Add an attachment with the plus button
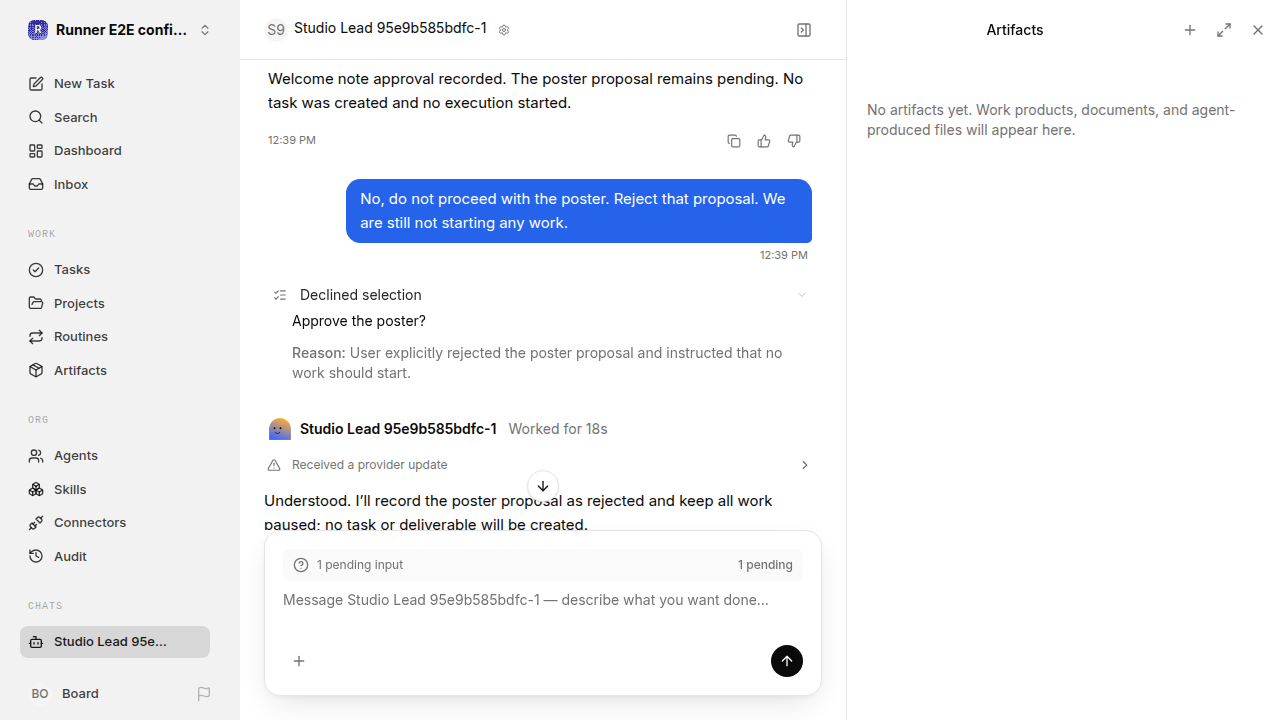 pyautogui.click(x=299, y=661)
